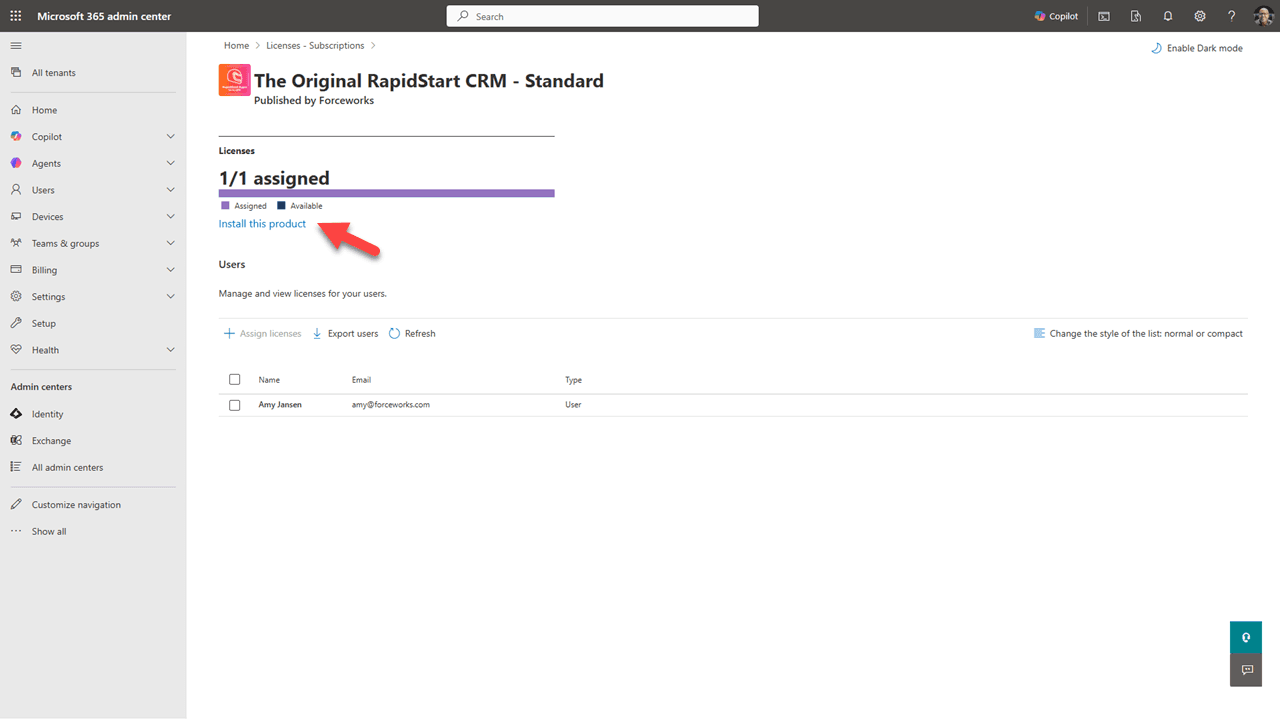Expand the Settings navigation chevron
The height and width of the screenshot is (720, 1280).
[170, 297]
